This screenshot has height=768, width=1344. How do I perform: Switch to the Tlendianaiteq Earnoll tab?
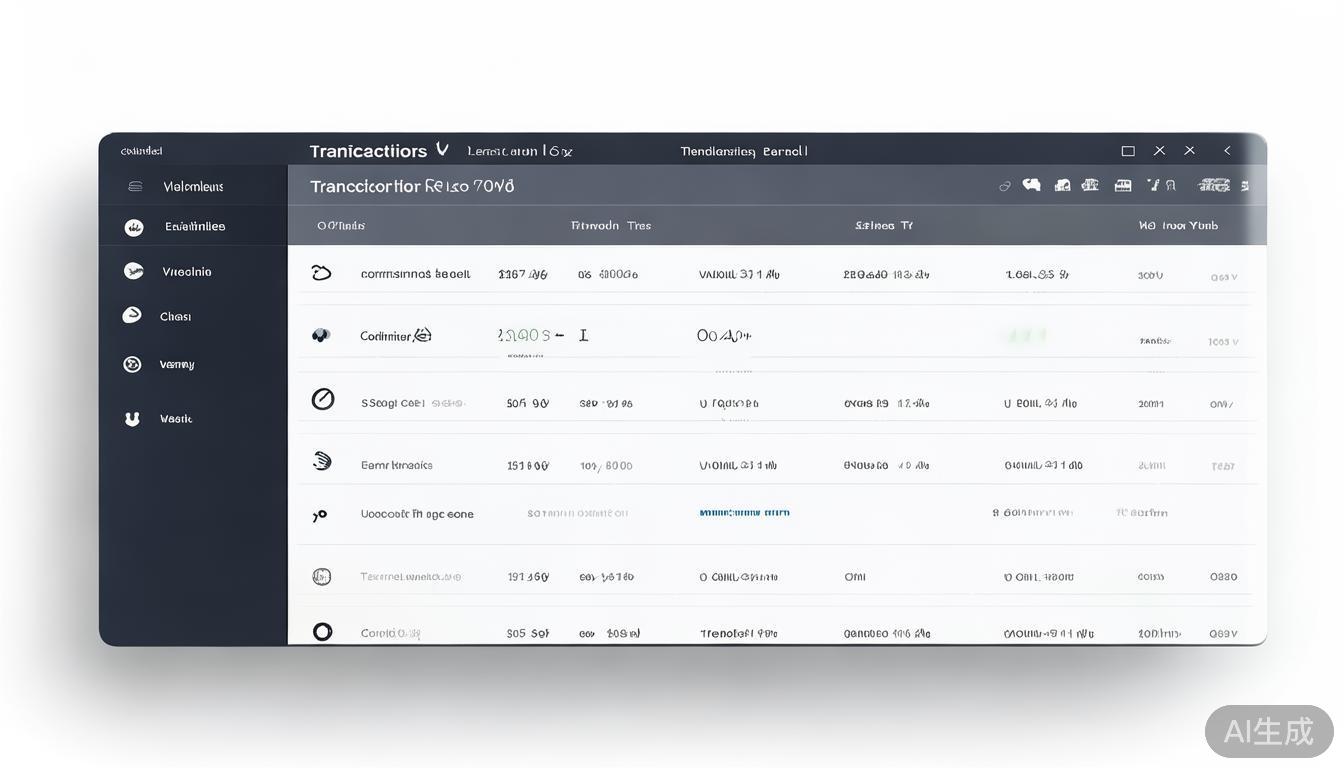point(743,151)
